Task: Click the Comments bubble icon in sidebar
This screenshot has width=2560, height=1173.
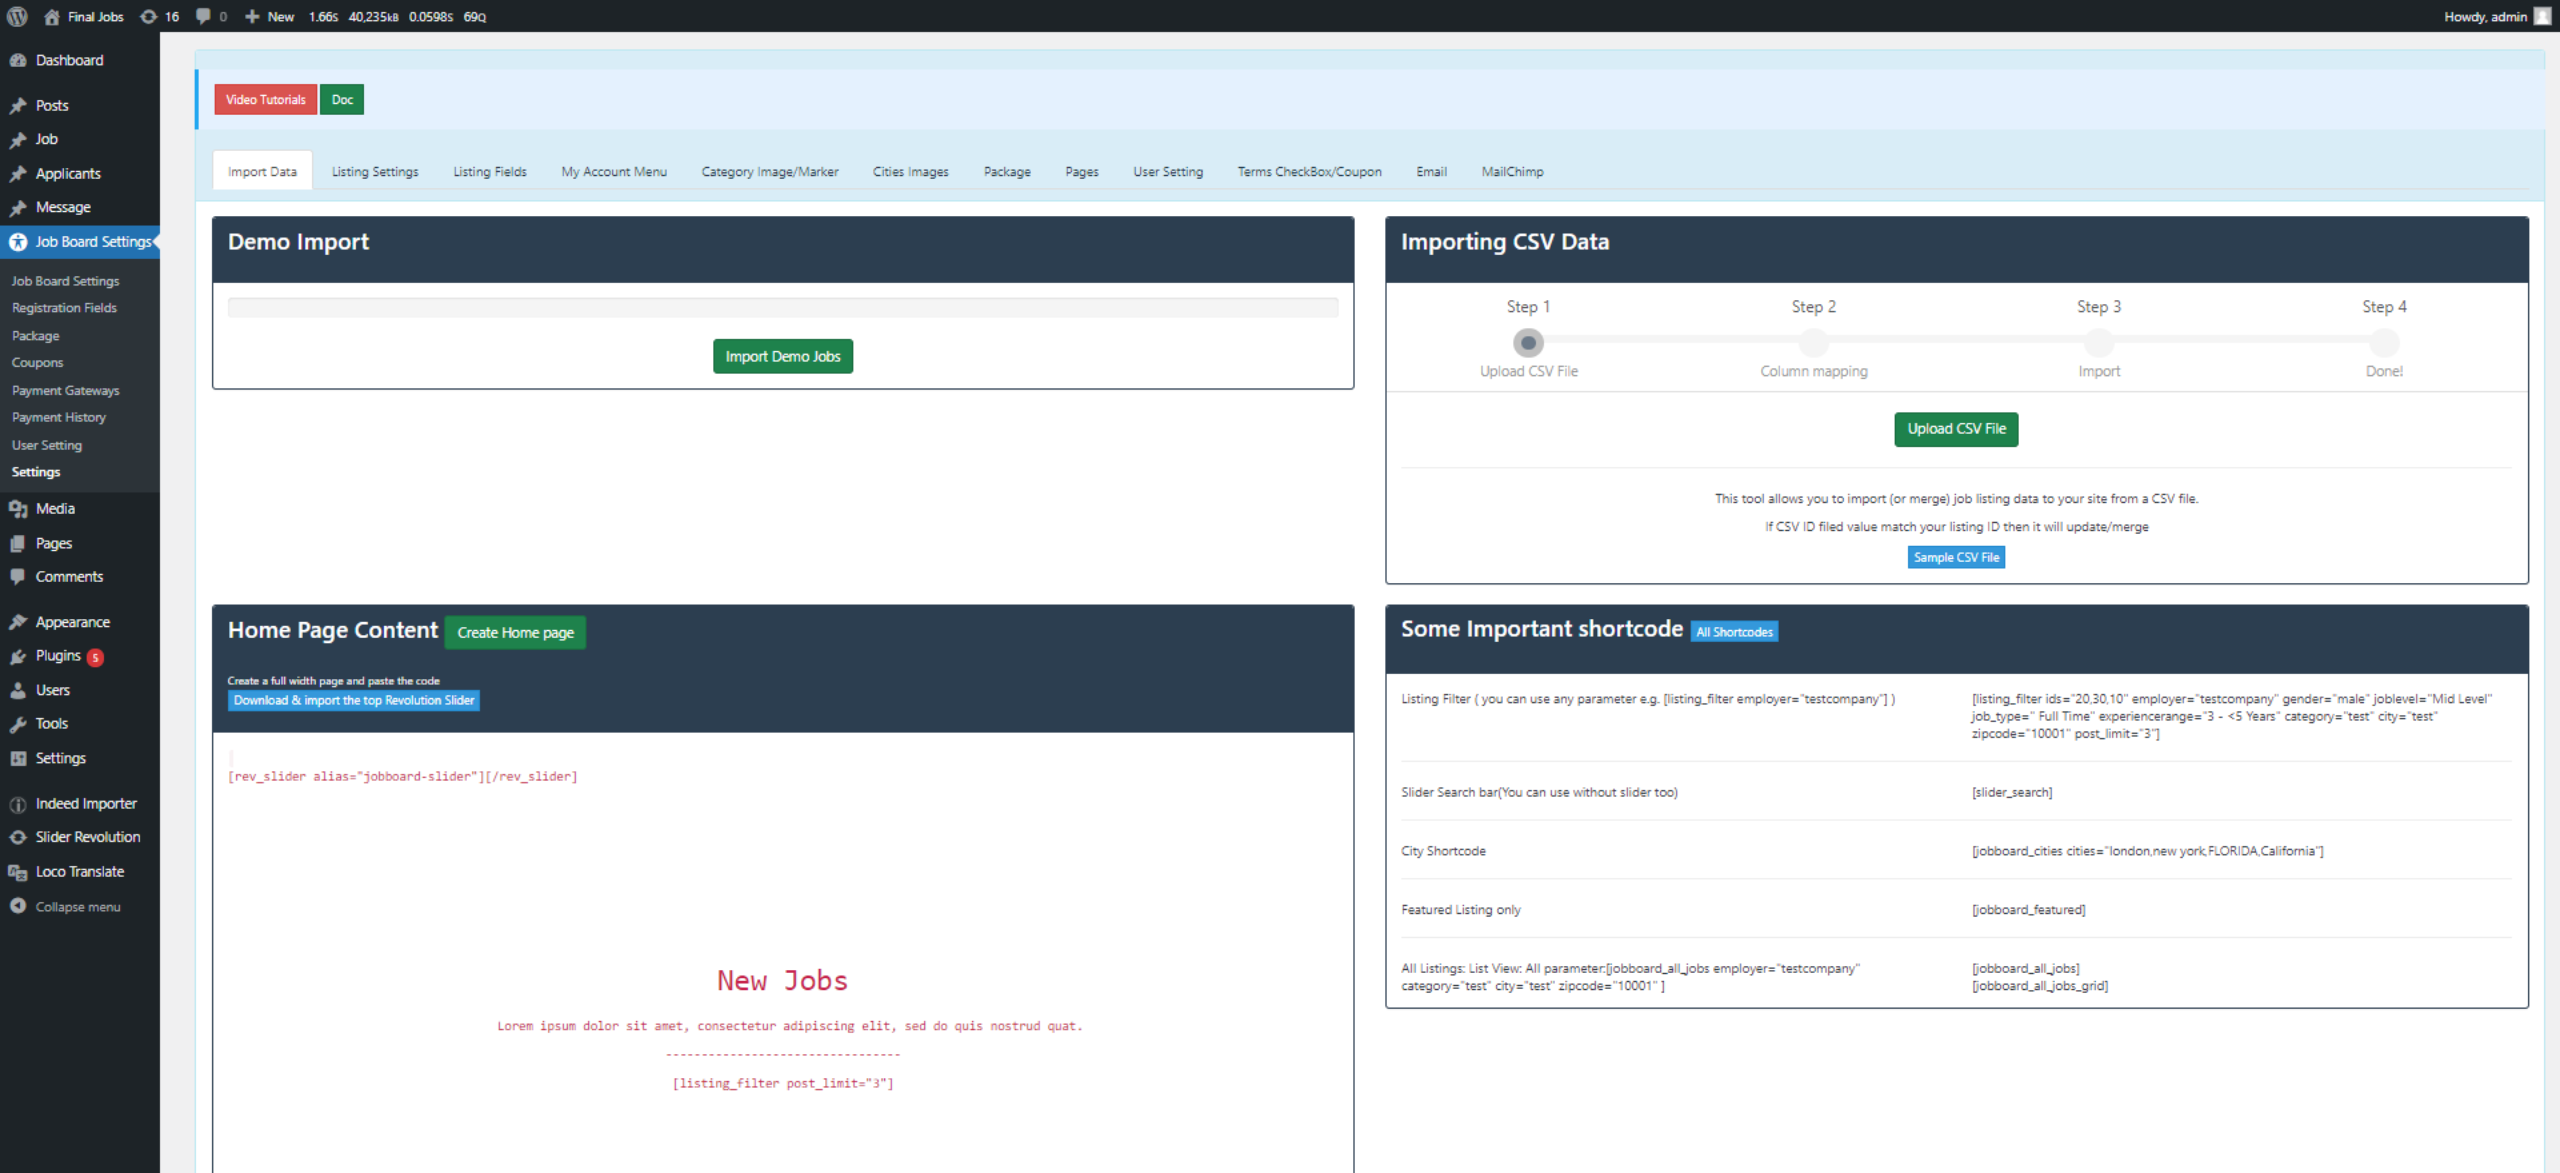Action: click(x=18, y=576)
